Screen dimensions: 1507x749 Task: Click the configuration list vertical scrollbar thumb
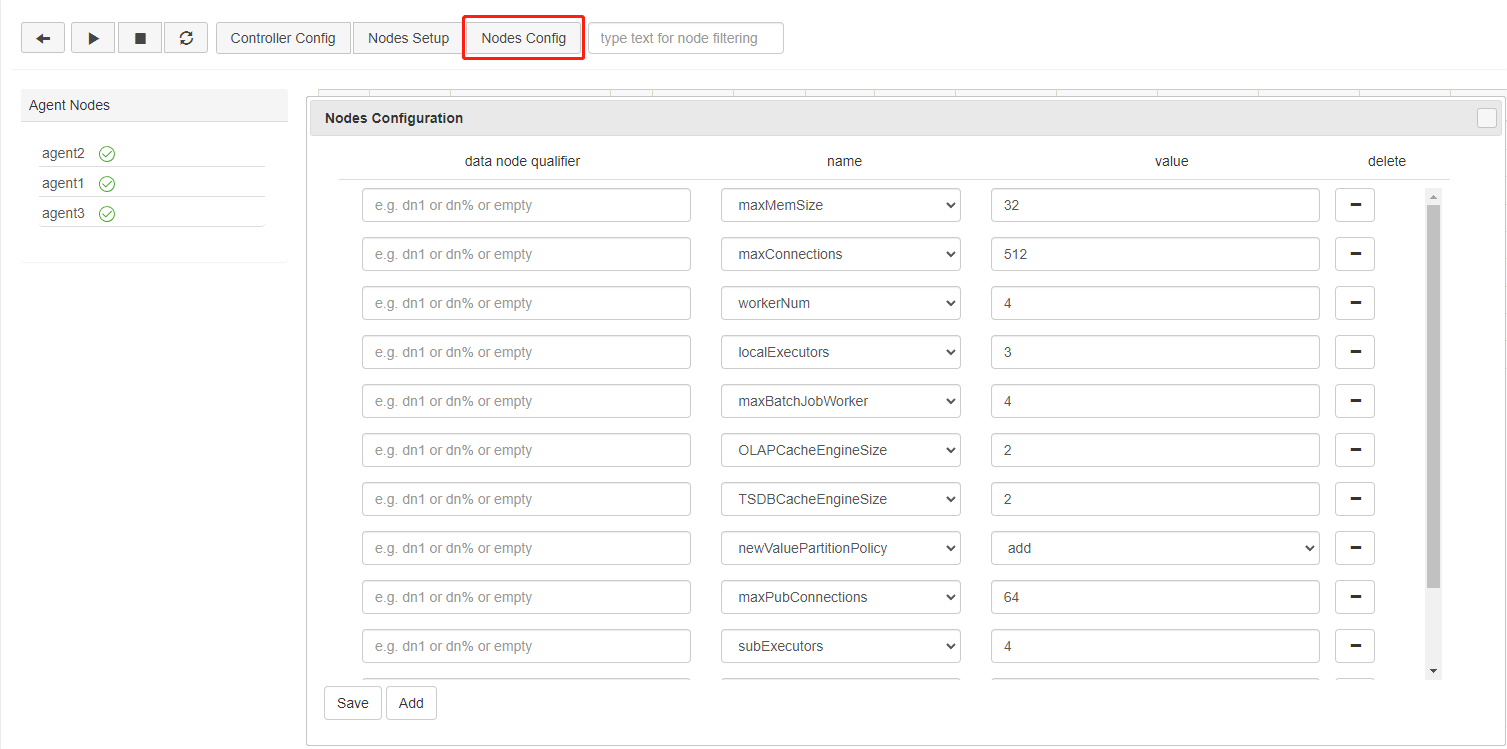1433,395
